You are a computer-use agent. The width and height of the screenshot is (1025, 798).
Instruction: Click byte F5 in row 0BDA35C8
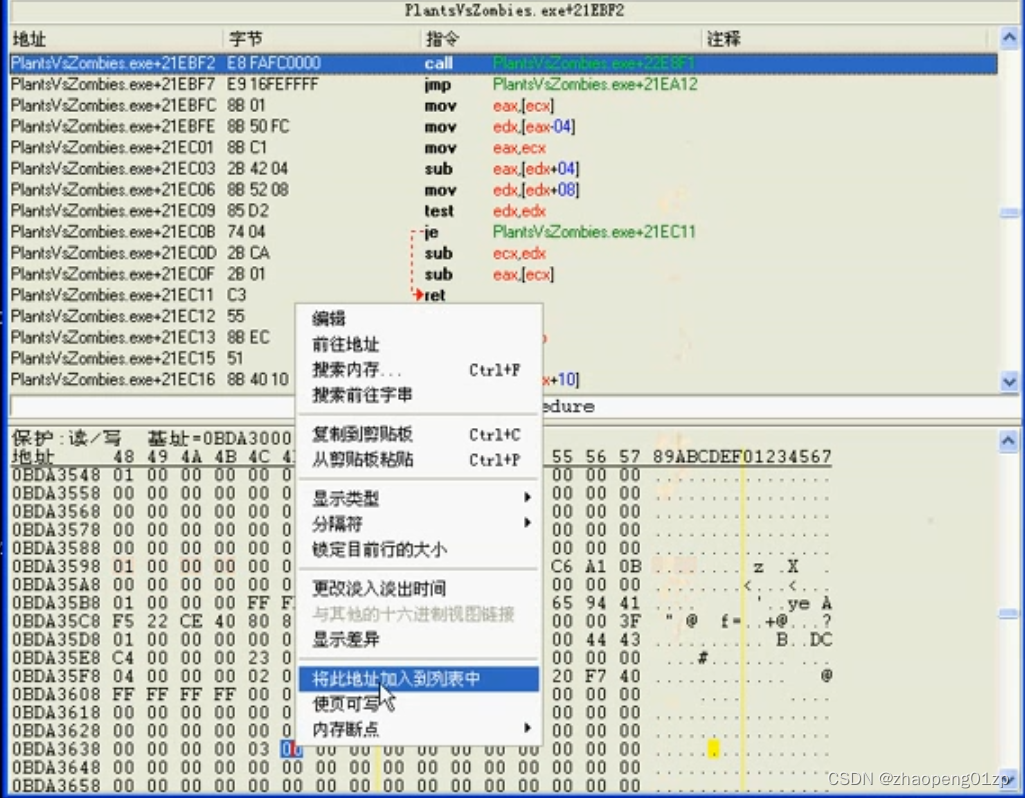coord(123,621)
